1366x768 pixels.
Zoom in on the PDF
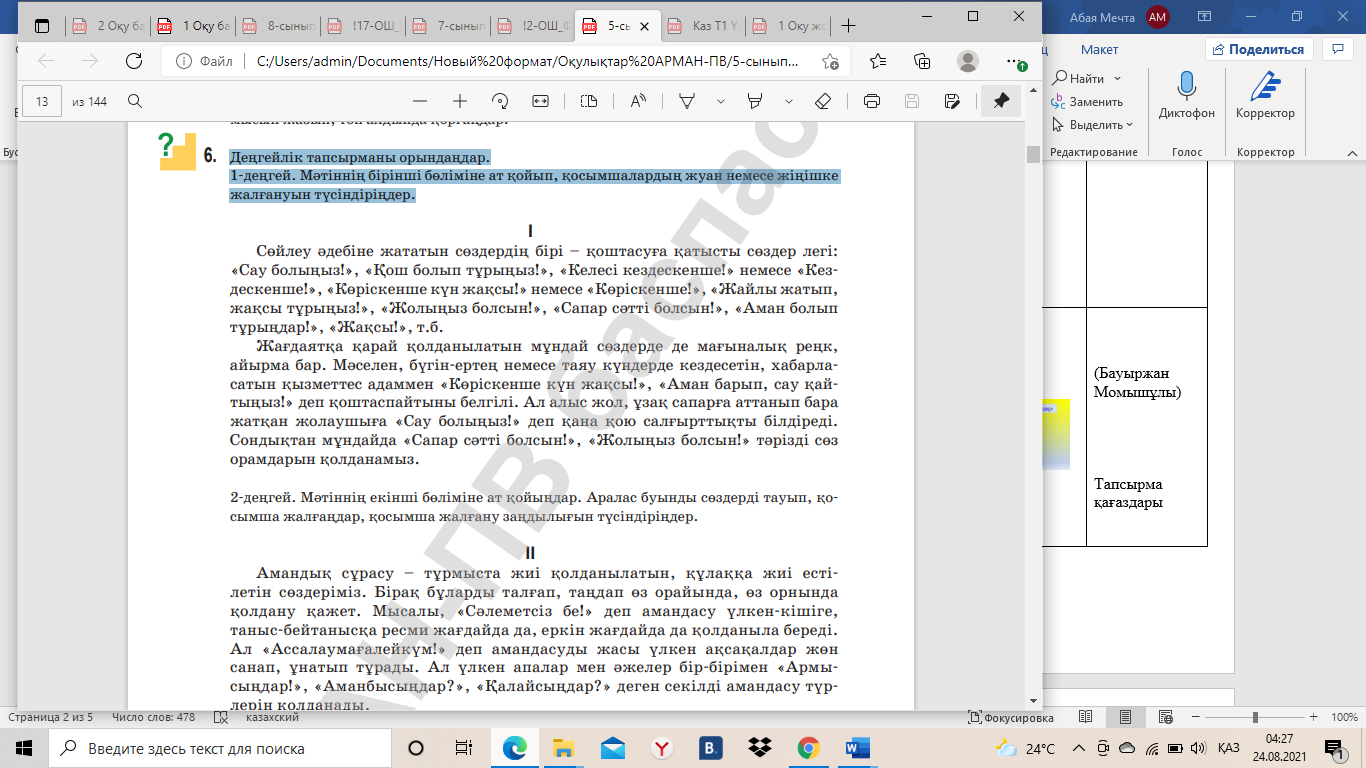click(x=460, y=101)
